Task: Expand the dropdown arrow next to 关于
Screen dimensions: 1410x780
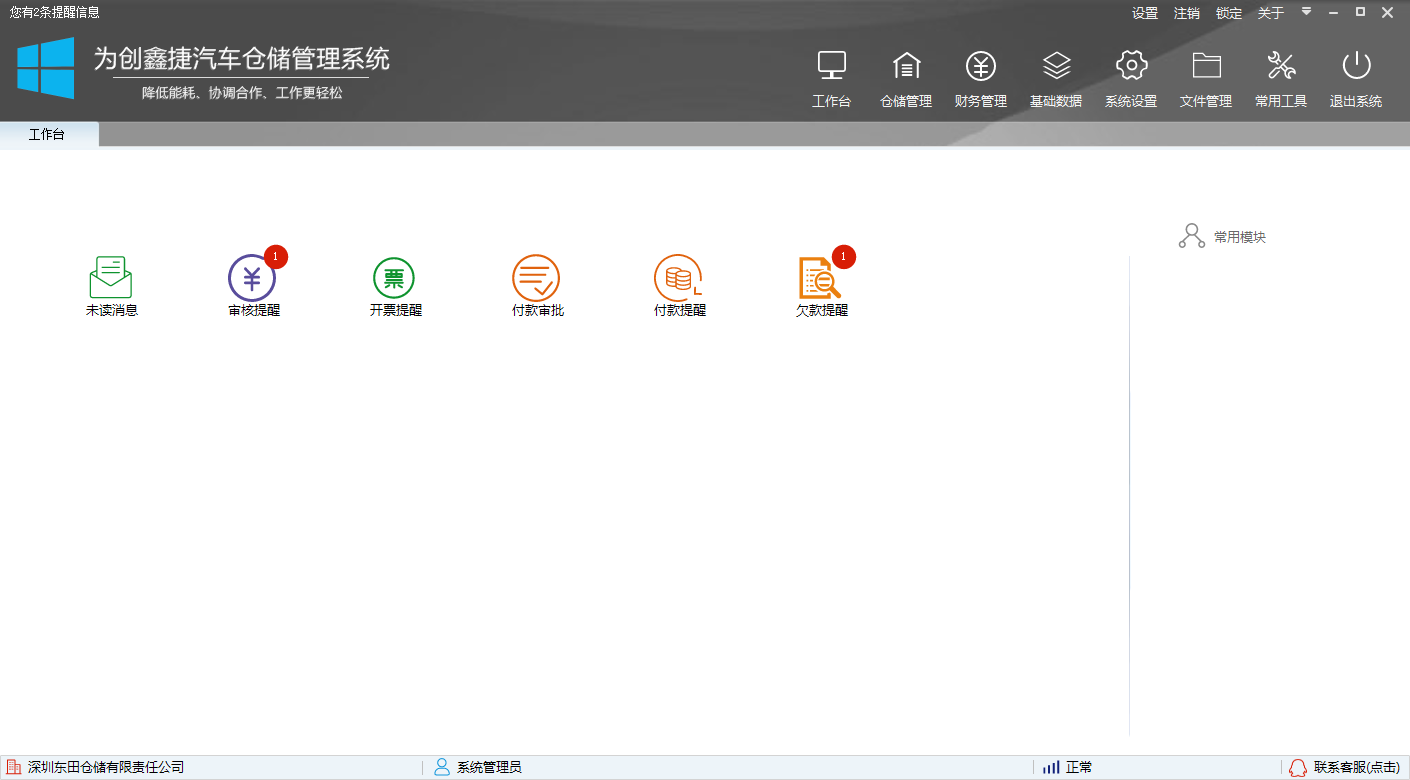Action: pyautogui.click(x=1306, y=13)
